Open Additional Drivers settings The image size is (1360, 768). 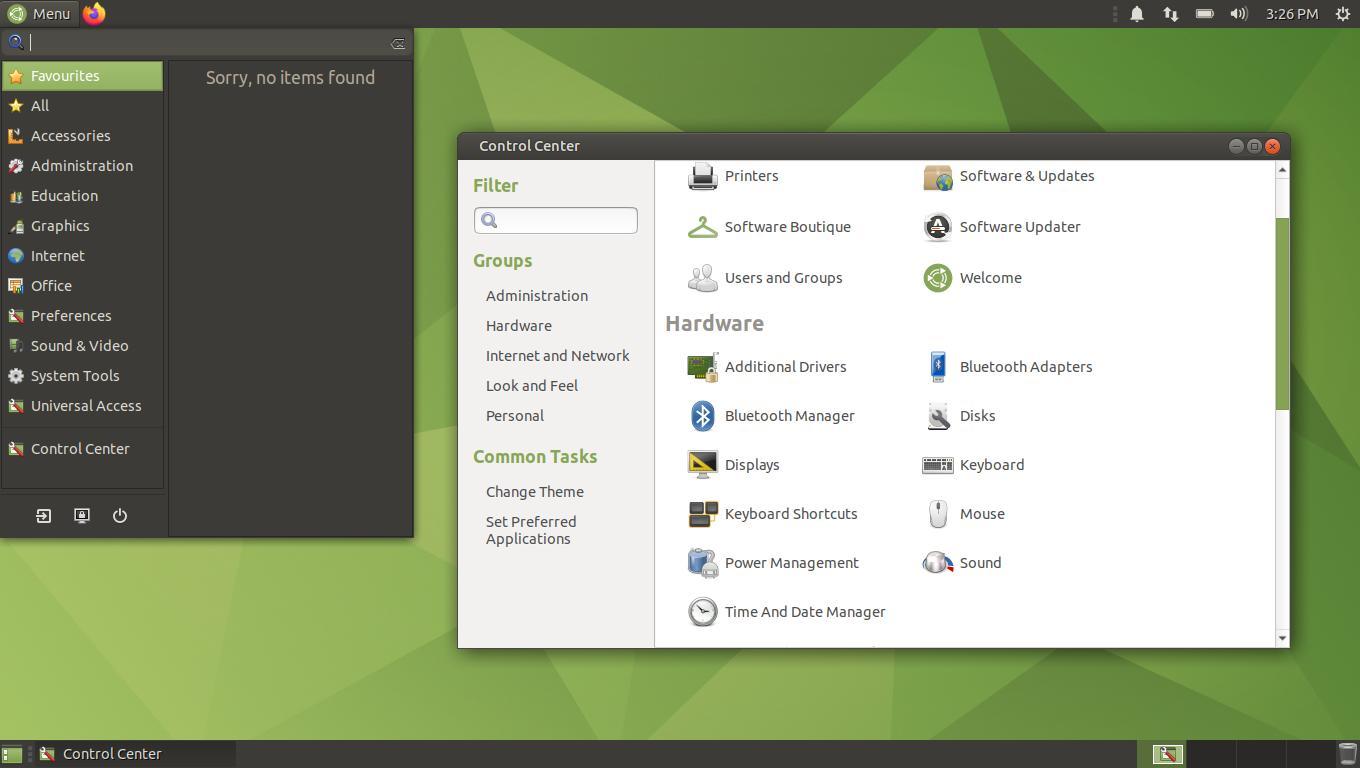tap(785, 366)
